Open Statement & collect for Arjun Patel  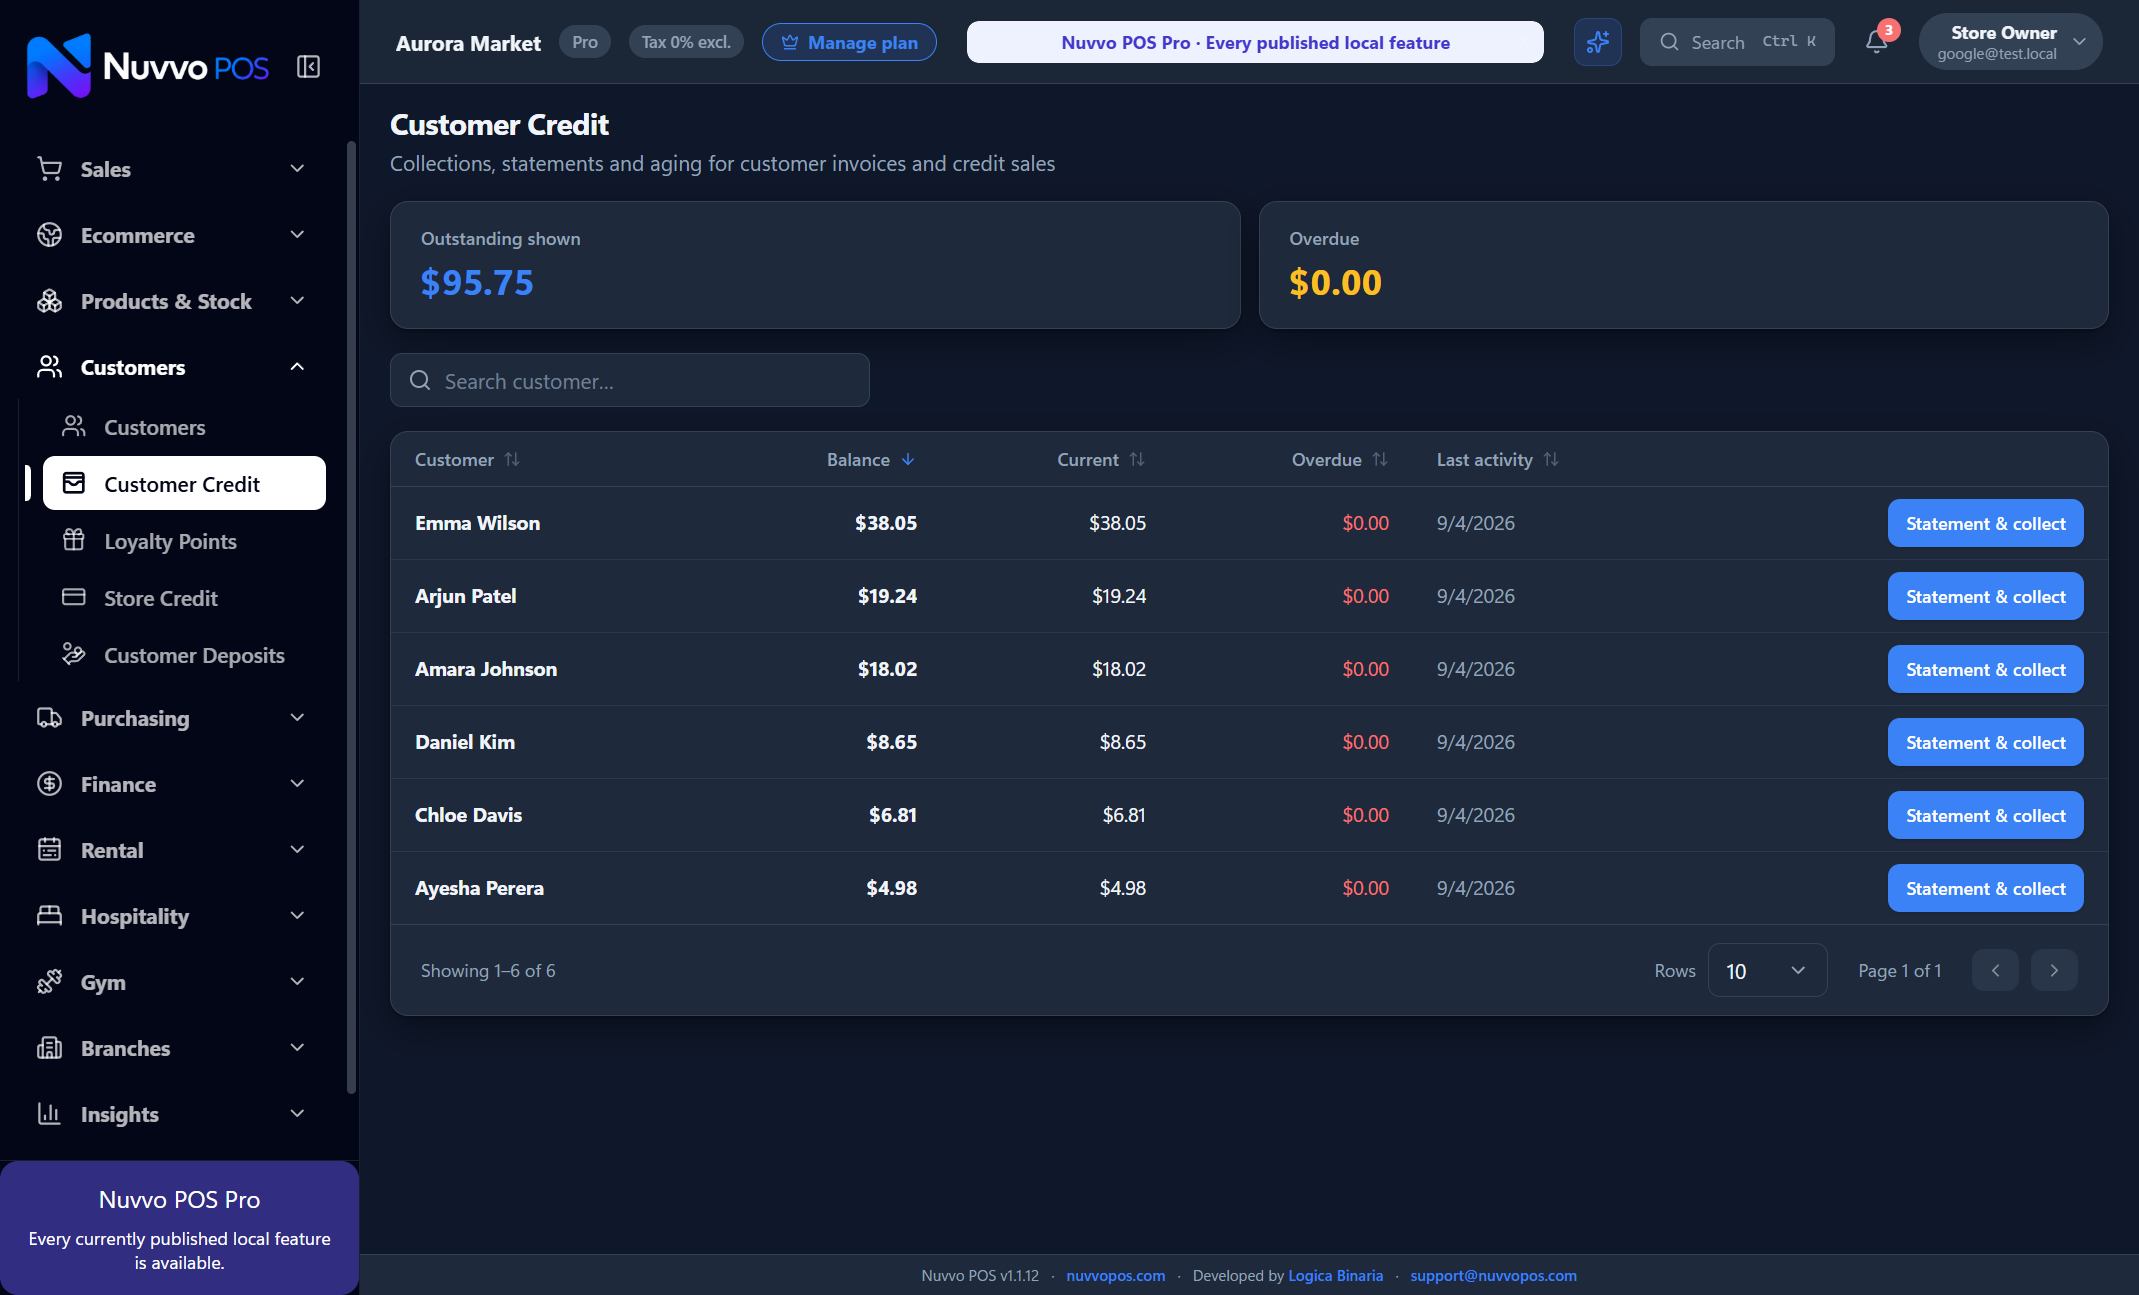coord(1985,596)
